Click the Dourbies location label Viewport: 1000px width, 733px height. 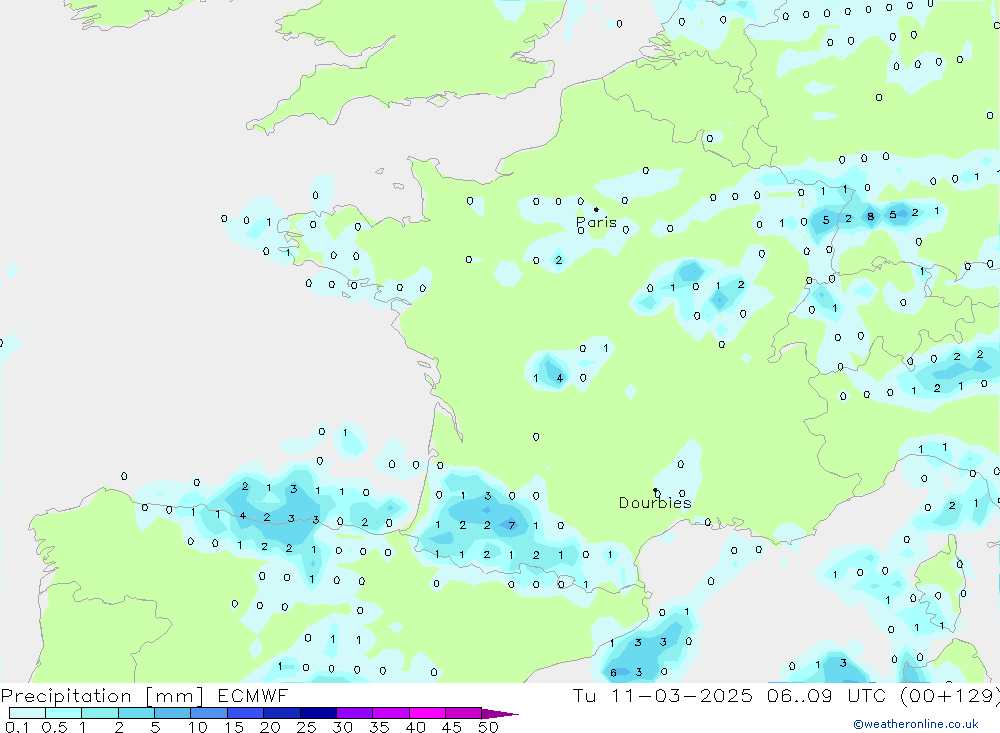[x=655, y=503]
